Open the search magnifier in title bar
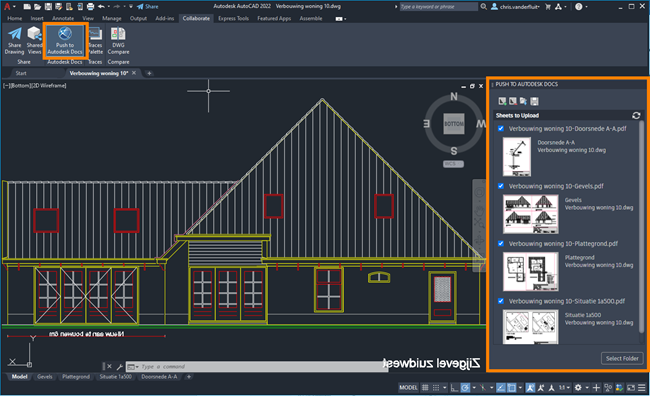 tap(484, 7)
